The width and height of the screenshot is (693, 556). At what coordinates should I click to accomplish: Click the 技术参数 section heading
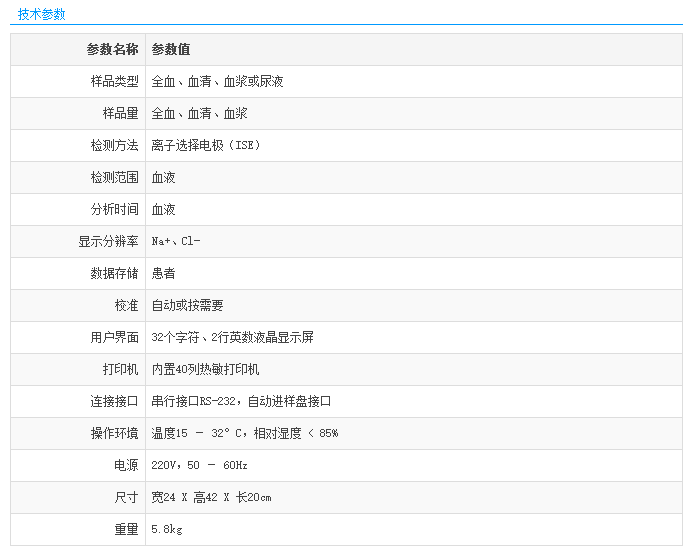coord(42,14)
